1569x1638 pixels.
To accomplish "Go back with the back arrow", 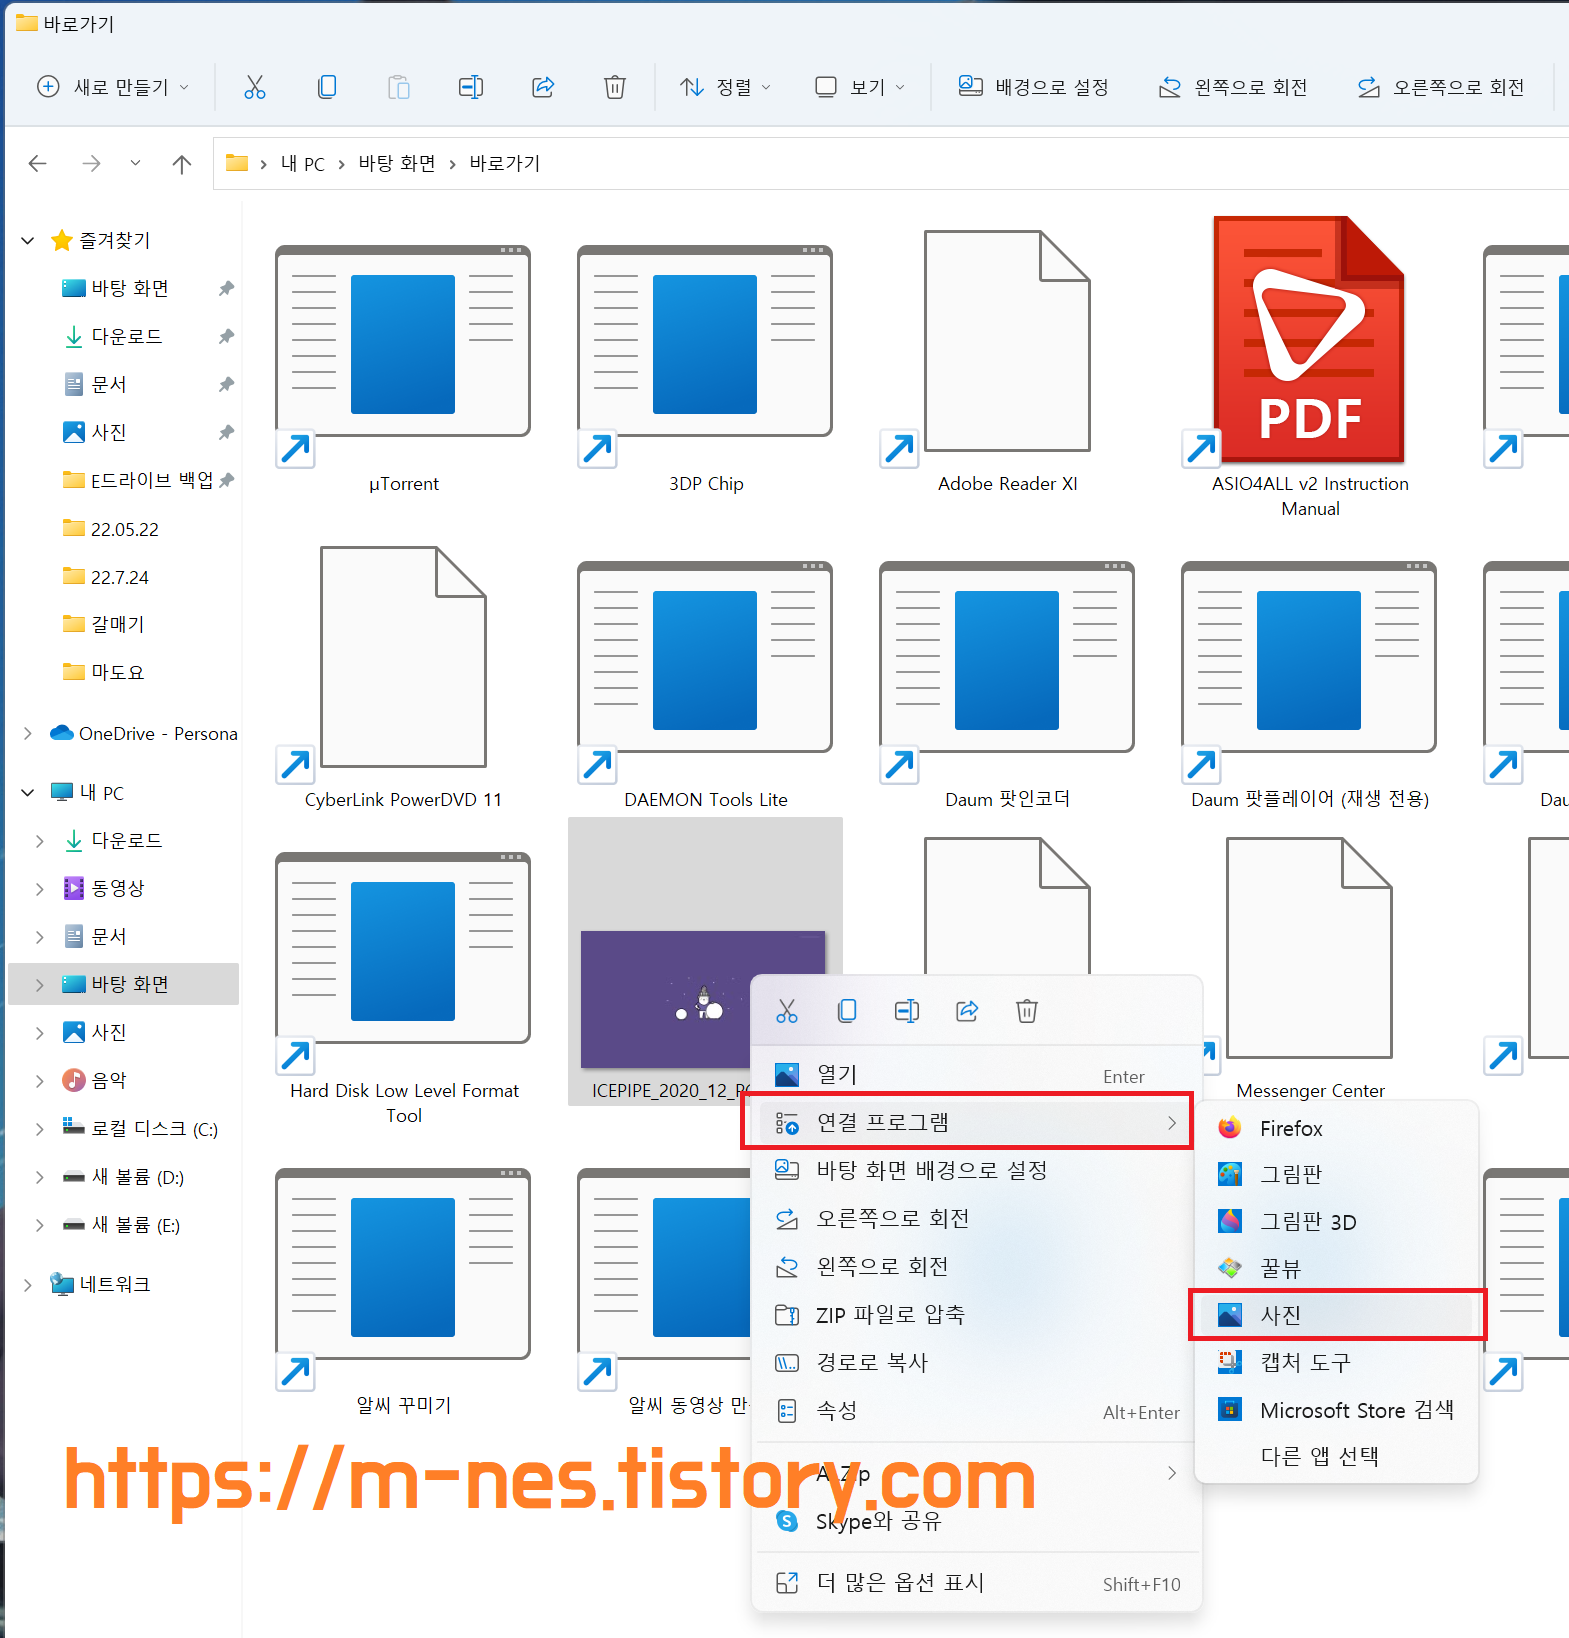I will 38,163.
